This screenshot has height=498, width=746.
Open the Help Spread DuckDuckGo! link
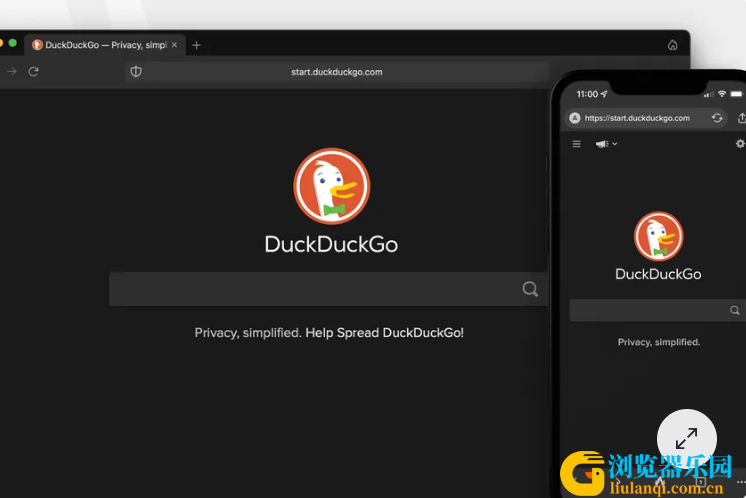tap(384, 332)
